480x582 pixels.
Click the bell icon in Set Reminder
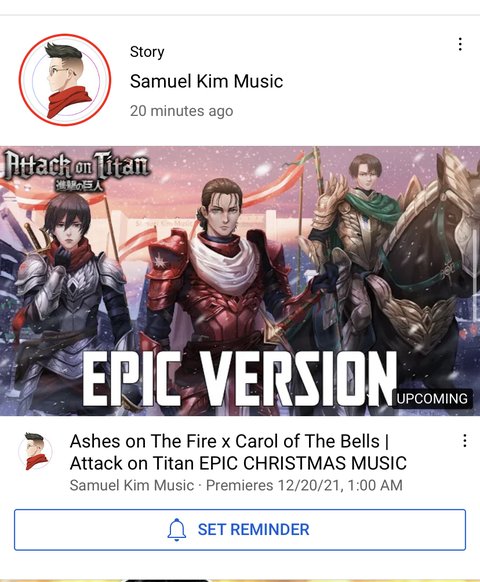click(177, 530)
